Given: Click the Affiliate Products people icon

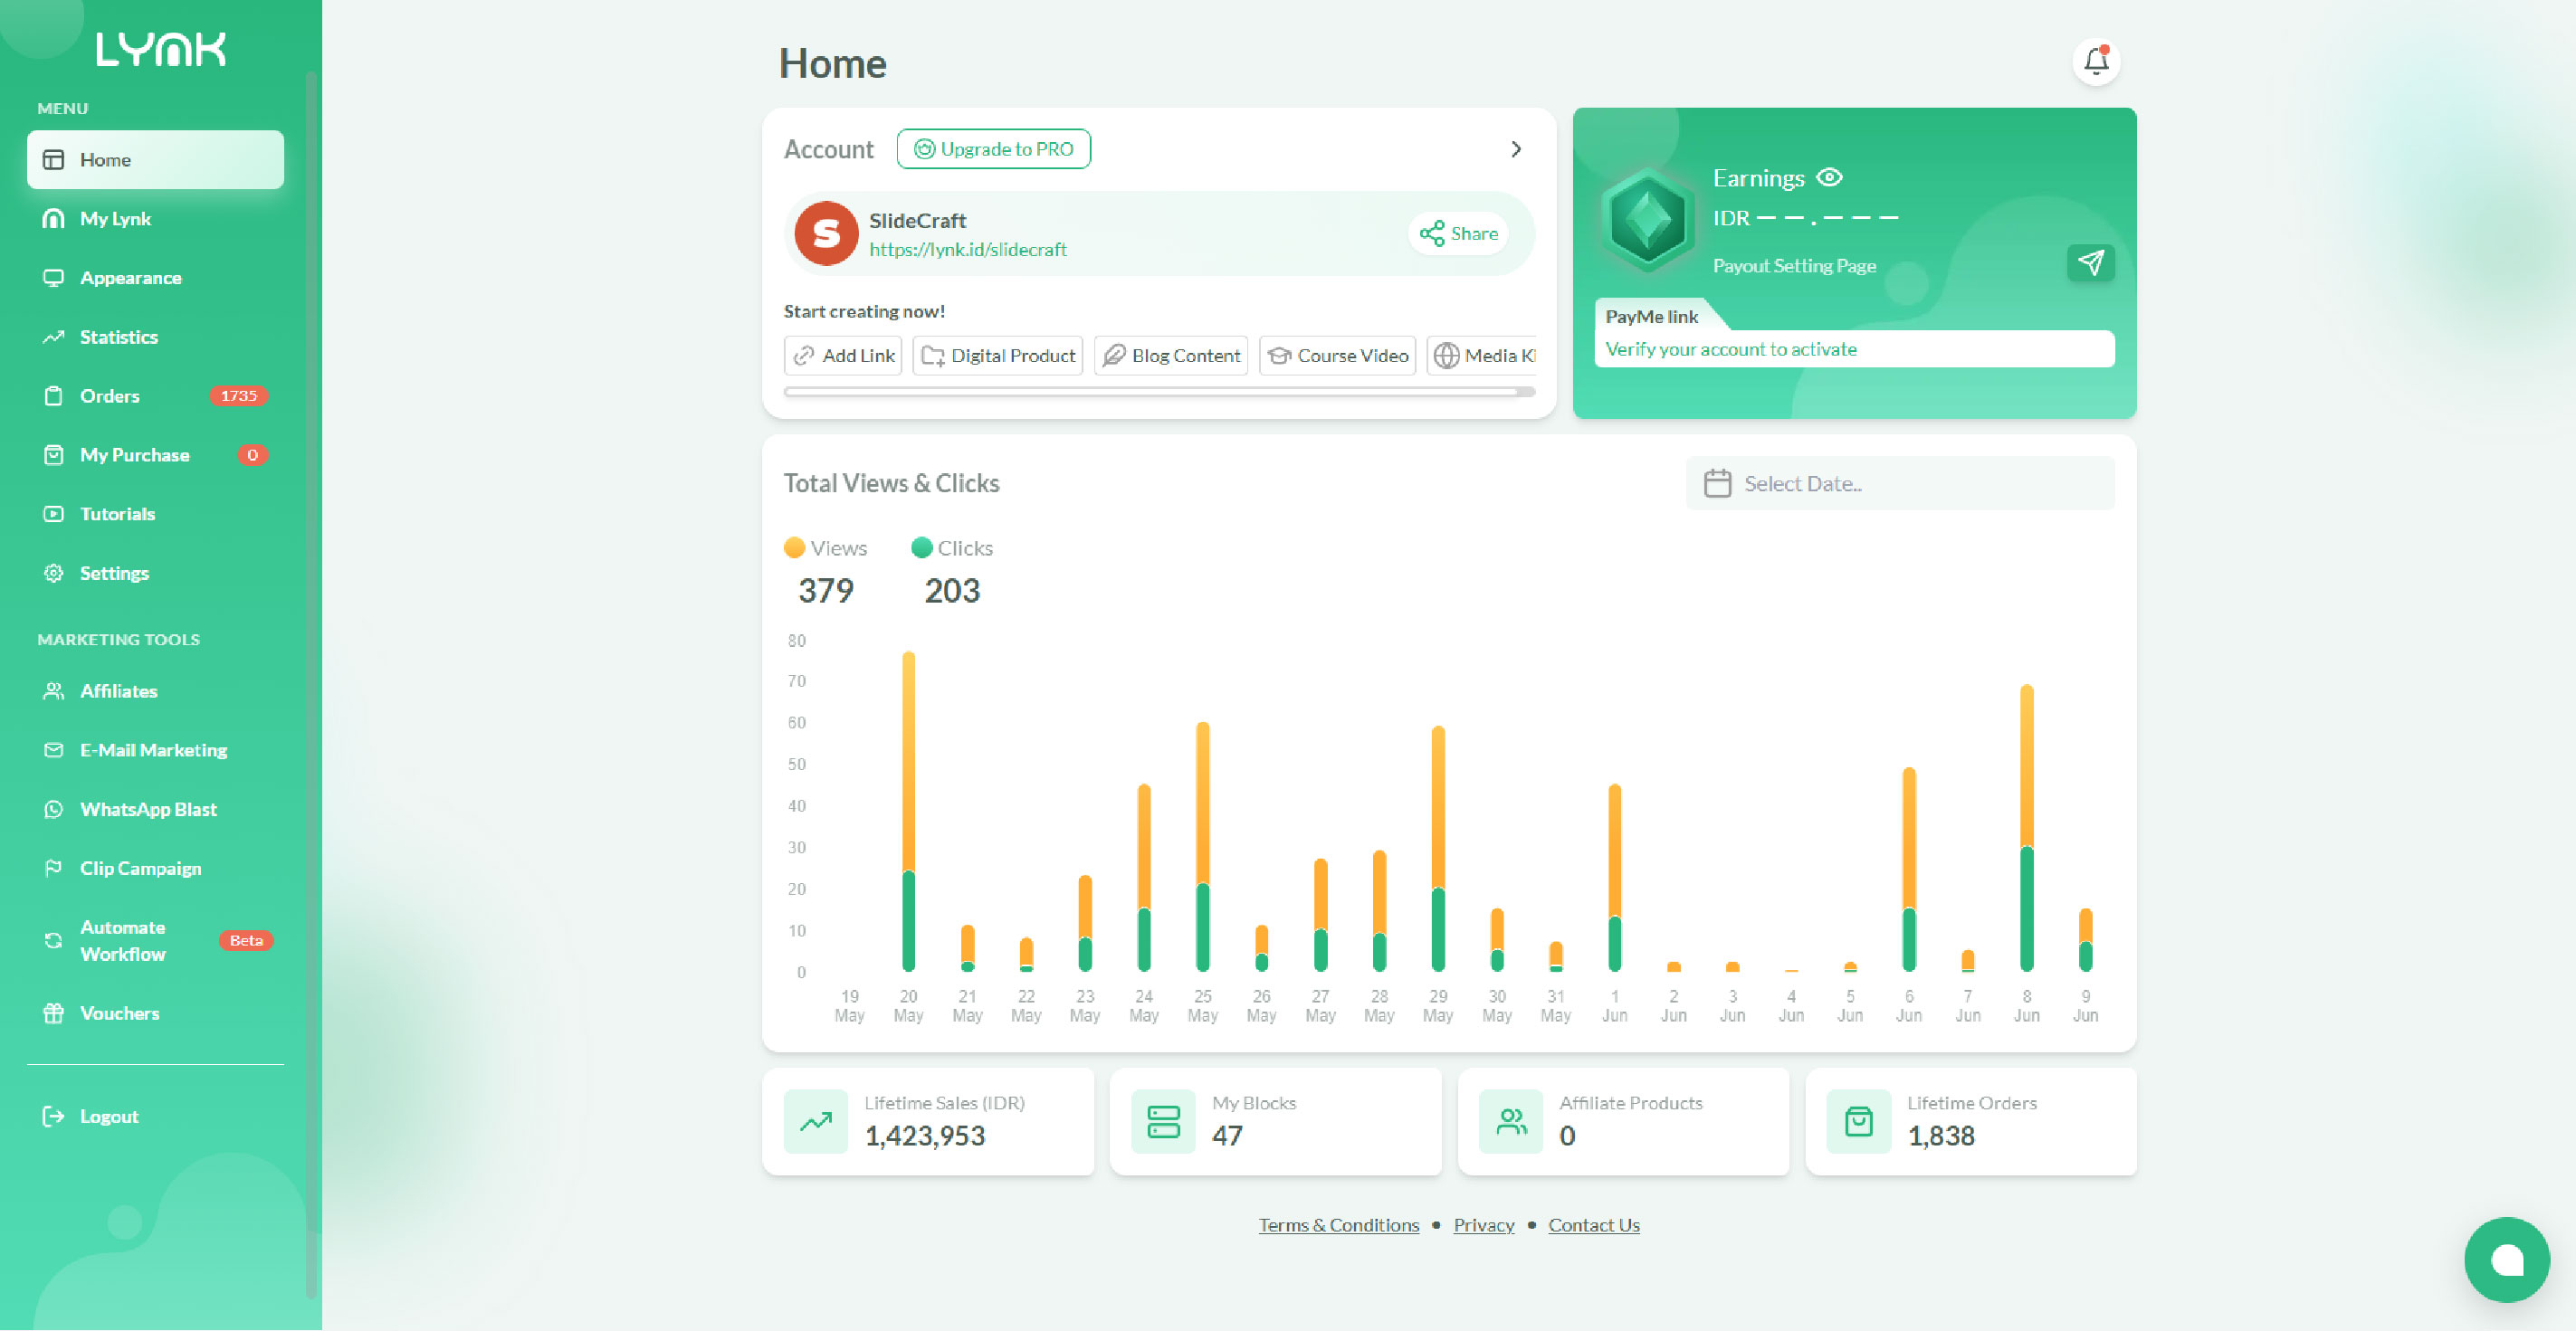Looking at the screenshot, I should tap(1511, 1121).
